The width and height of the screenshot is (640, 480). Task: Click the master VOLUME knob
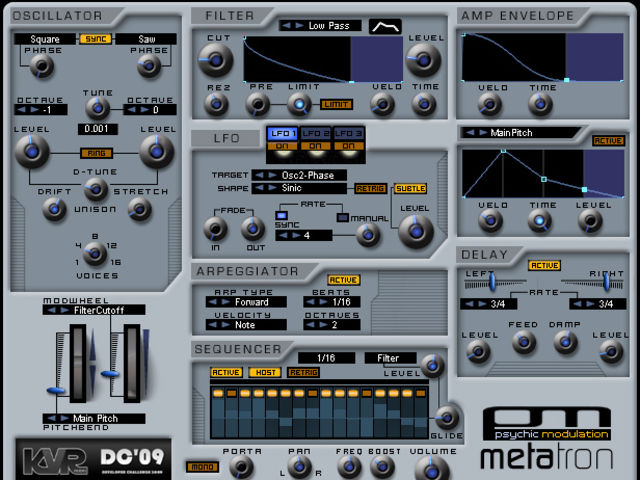point(432,469)
